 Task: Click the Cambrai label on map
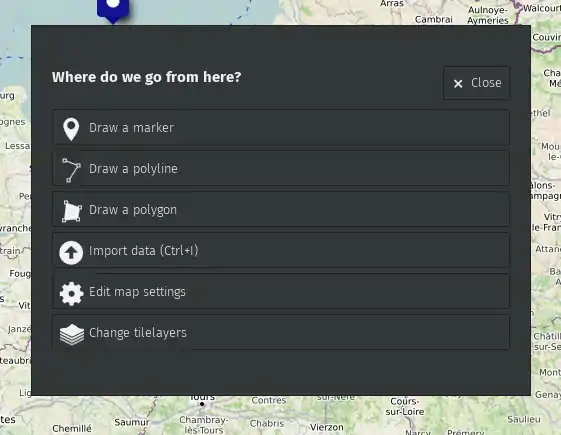434,19
